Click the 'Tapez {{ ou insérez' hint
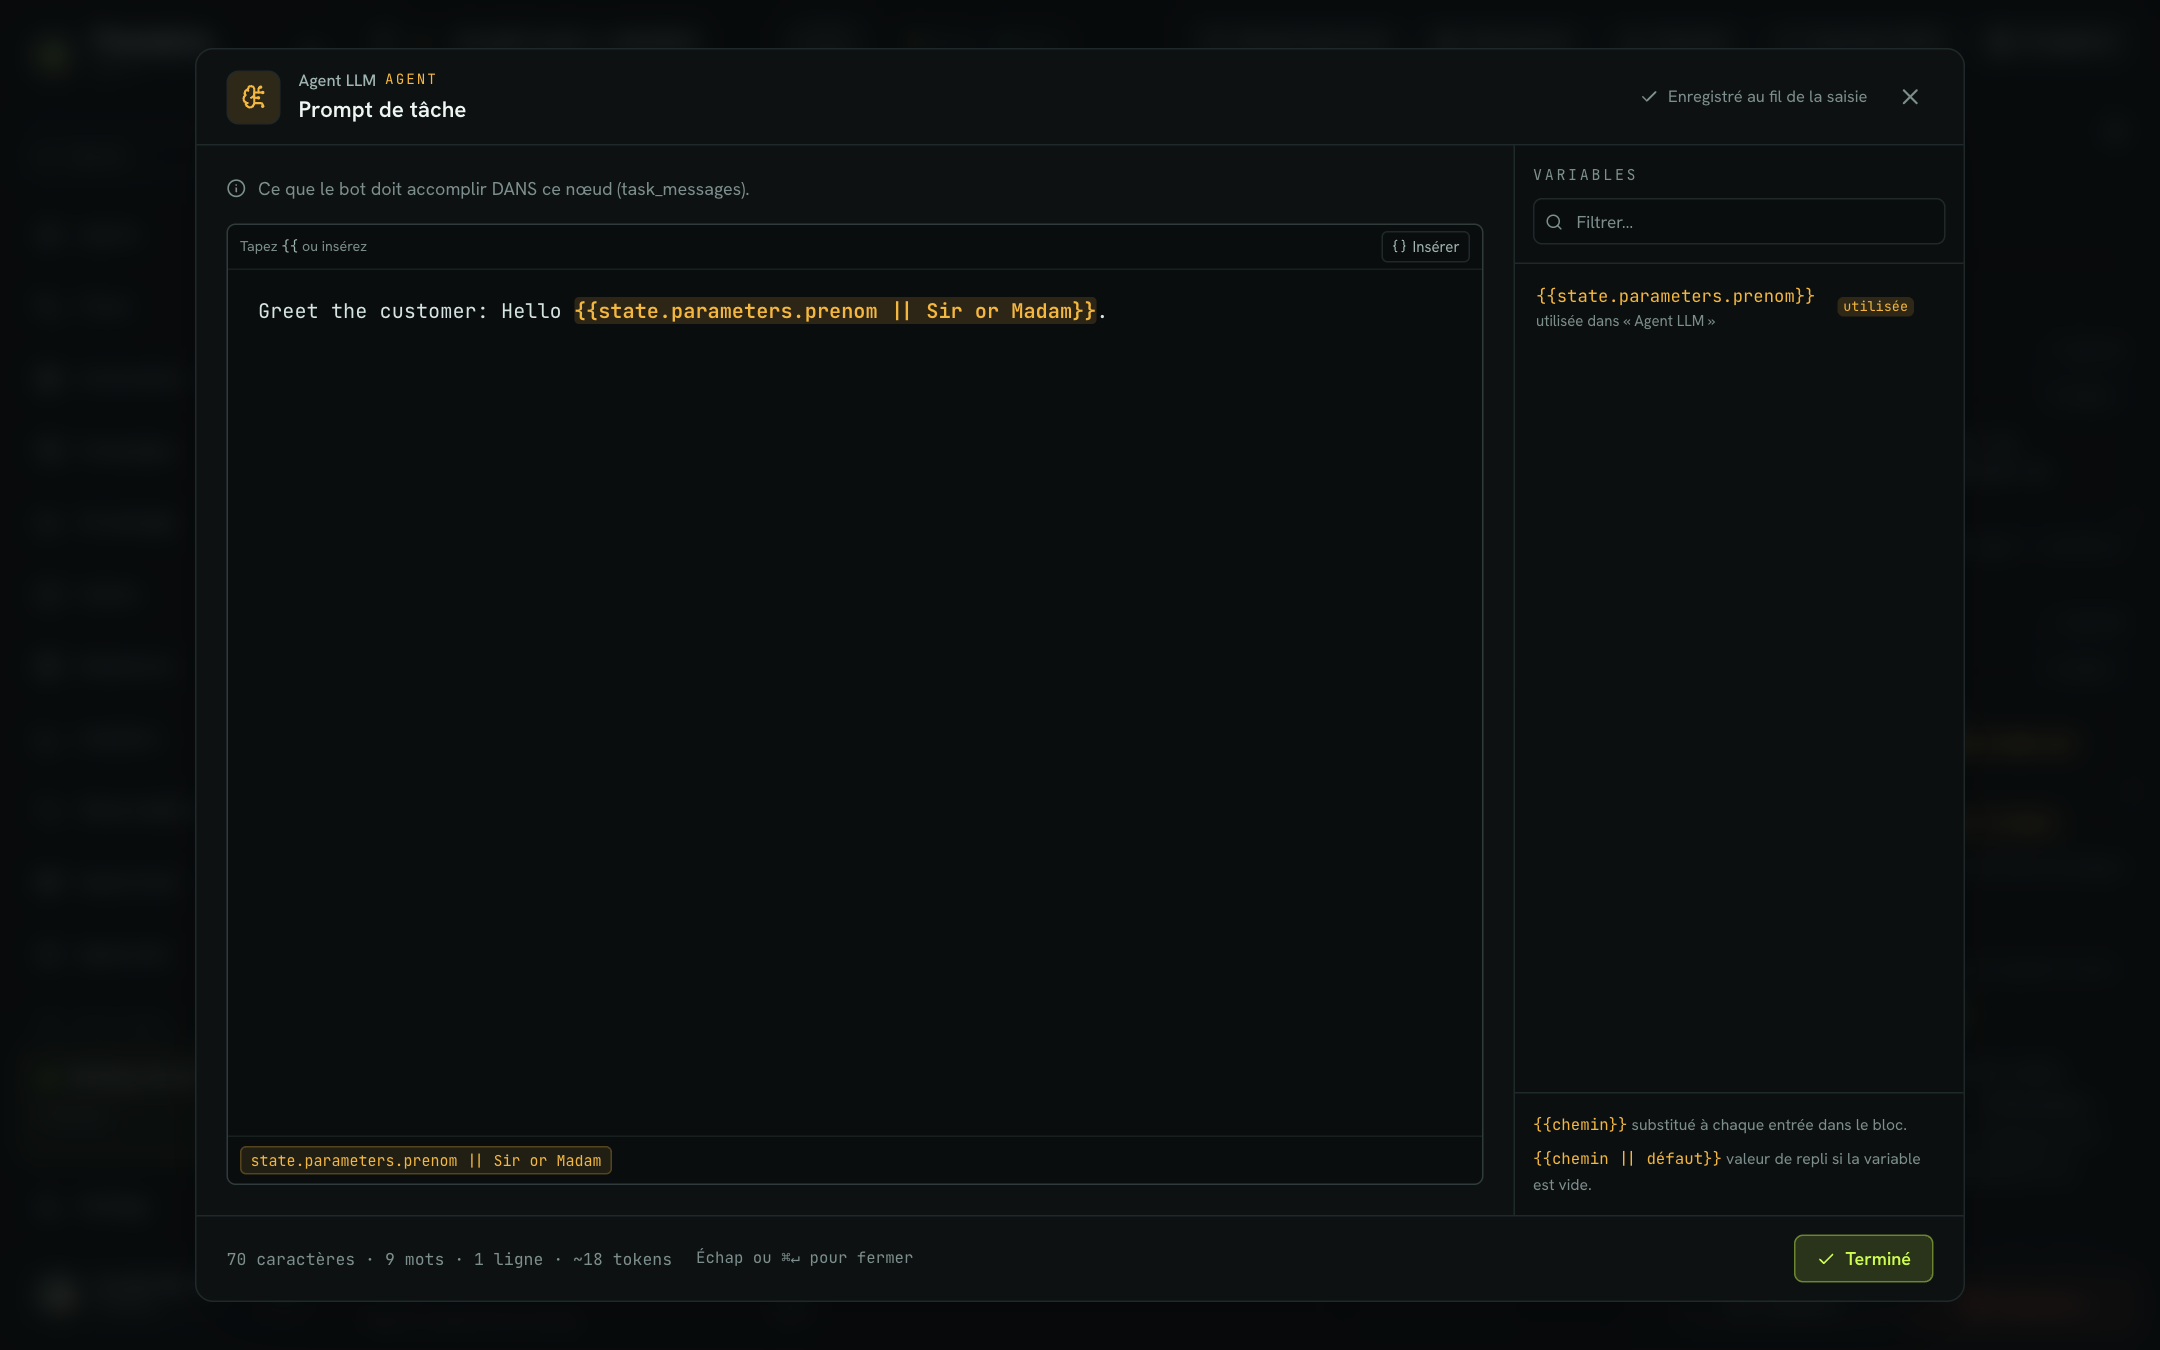 pyautogui.click(x=303, y=246)
